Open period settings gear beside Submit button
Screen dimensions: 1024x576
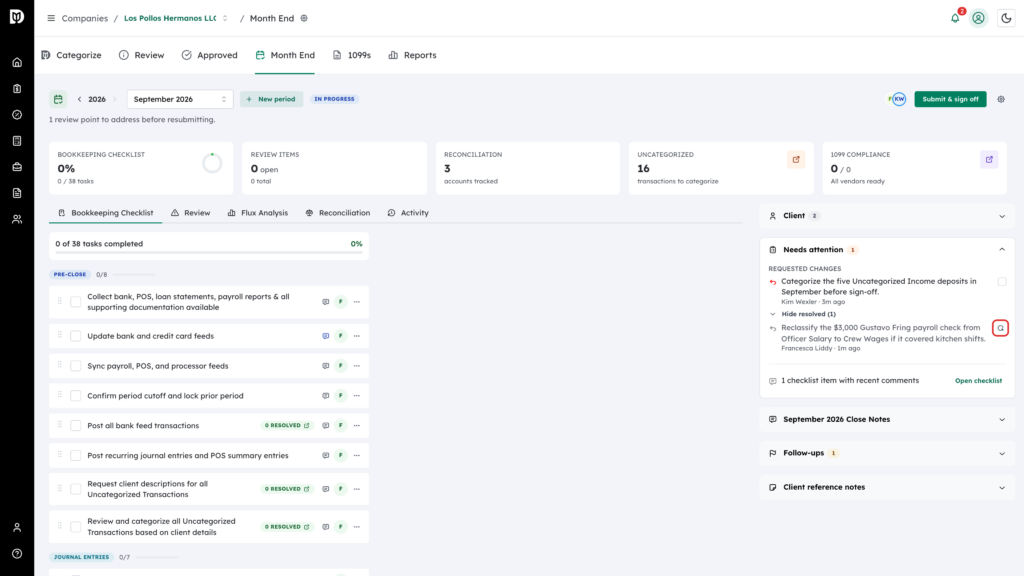click(1000, 99)
